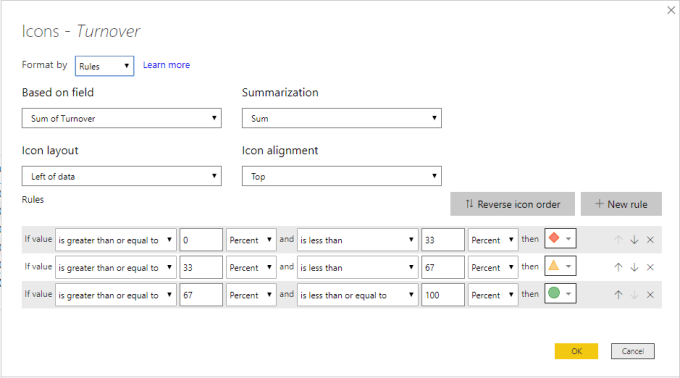Open the Based on field dropdown

(x=121, y=118)
